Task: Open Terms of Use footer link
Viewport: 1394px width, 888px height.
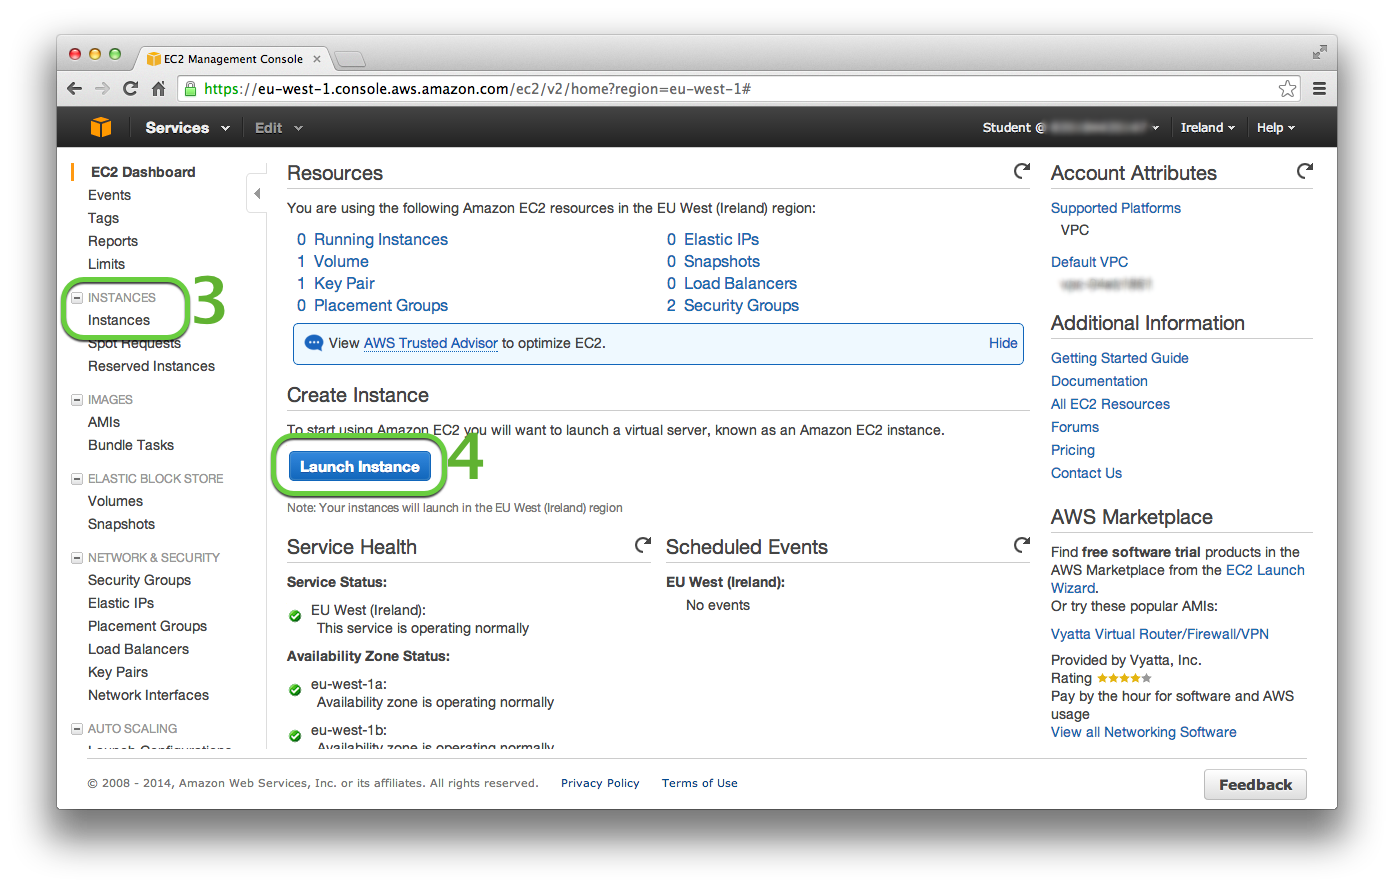Action: pyautogui.click(x=699, y=783)
